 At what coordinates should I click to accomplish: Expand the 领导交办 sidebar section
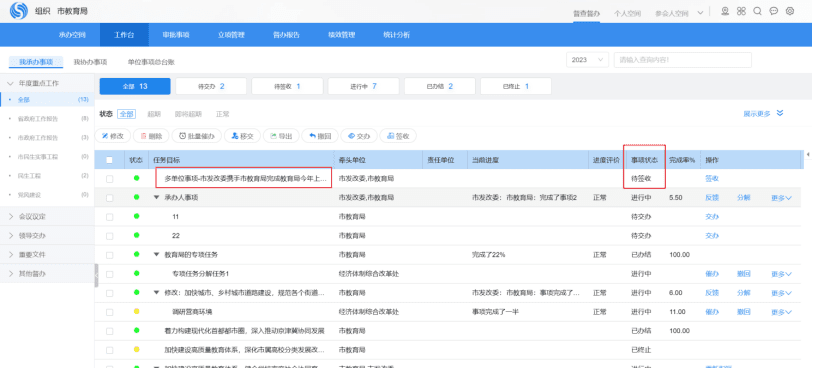click(x=10, y=235)
